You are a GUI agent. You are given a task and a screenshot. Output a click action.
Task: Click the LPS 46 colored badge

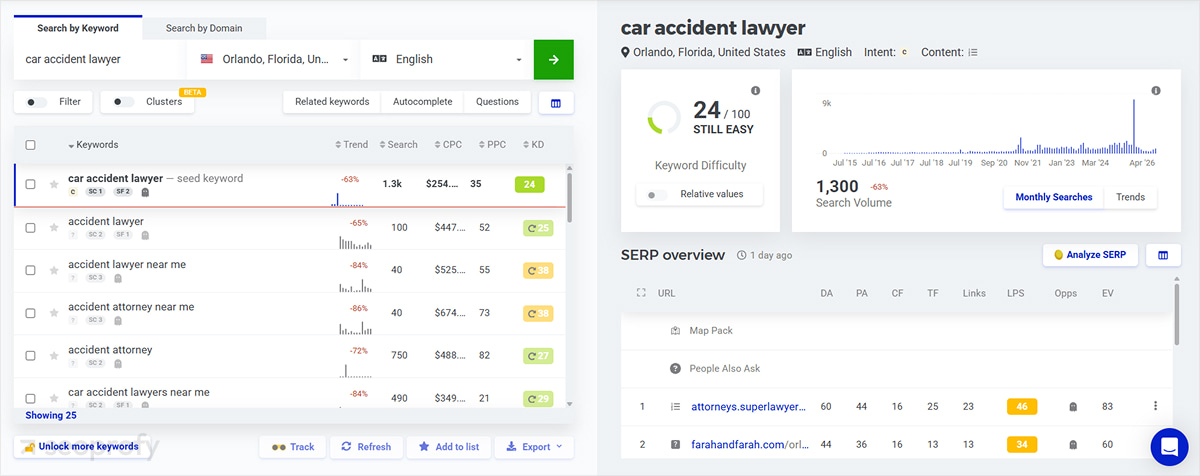coord(1022,407)
